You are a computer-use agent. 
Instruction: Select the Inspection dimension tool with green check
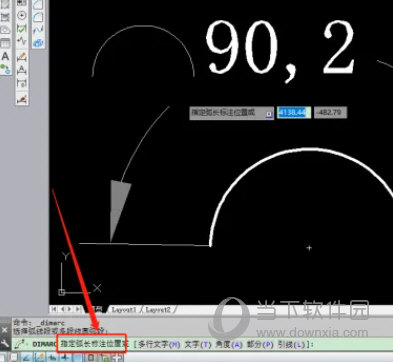tap(21, 29)
